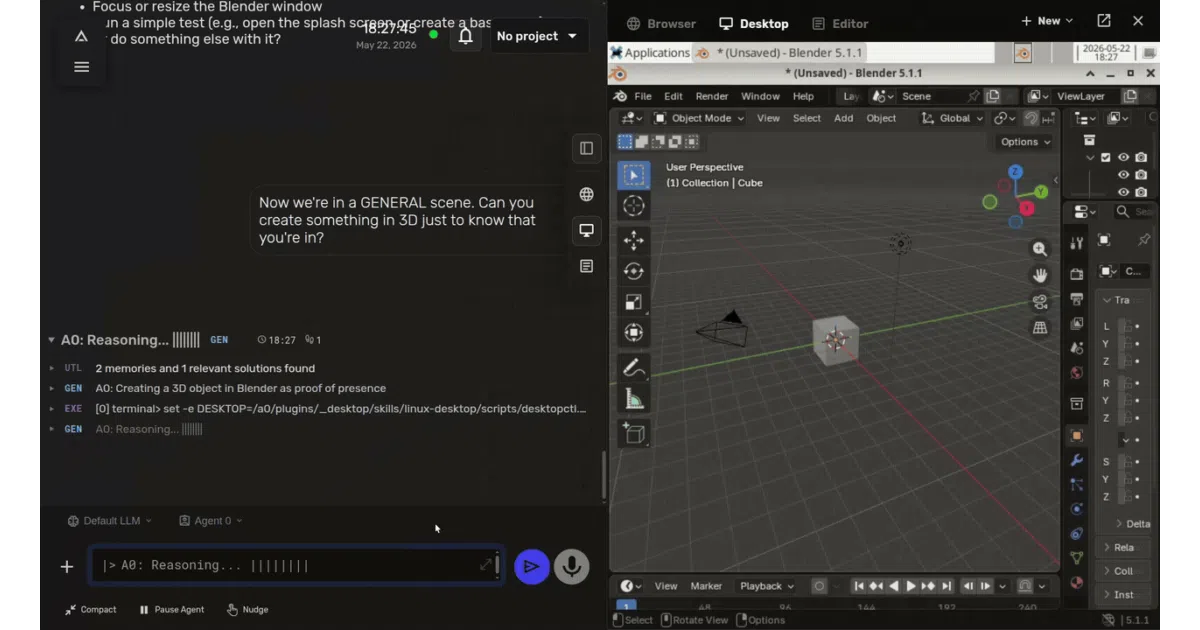
Task: Select the Annotate pencil tool
Action: (x=633, y=368)
